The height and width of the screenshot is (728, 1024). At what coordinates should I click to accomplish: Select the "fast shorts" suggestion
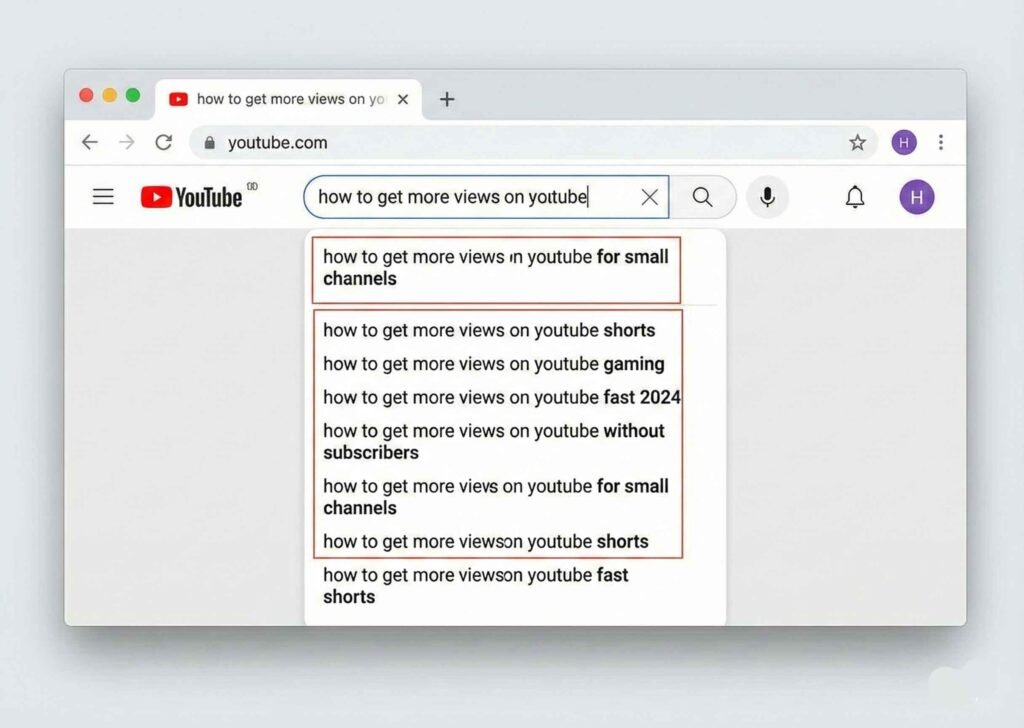tap(476, 585)
